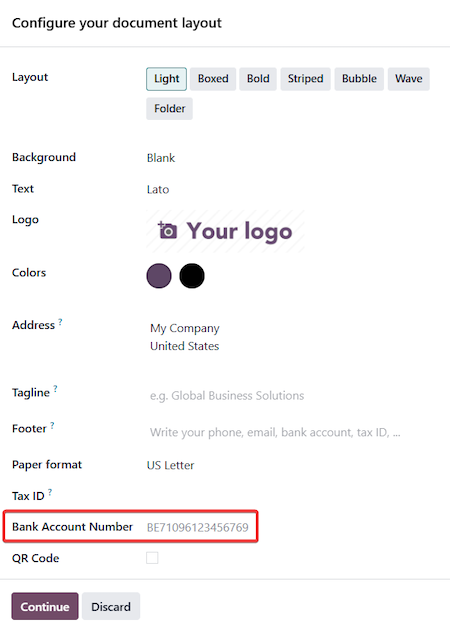Select the Boxed layout option

tap(213, 79)
